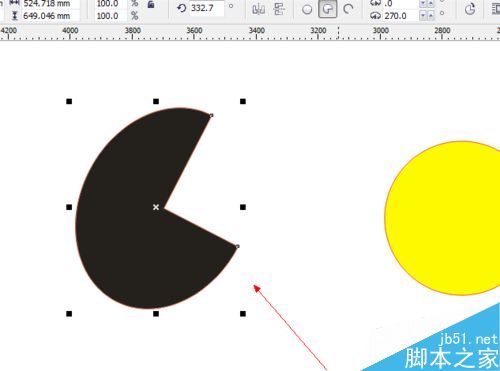Click the pie's lower-right edge node
The width and height of the screenshot is (500, 371).
tap(237, 246)
